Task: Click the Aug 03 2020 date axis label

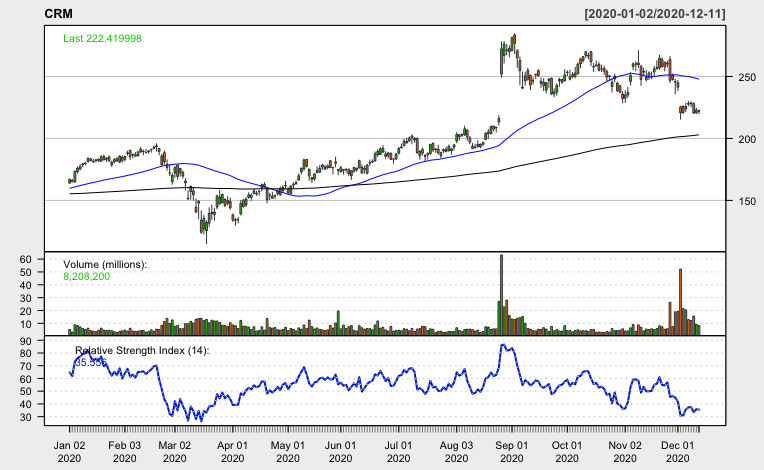Action: point(456,452)
